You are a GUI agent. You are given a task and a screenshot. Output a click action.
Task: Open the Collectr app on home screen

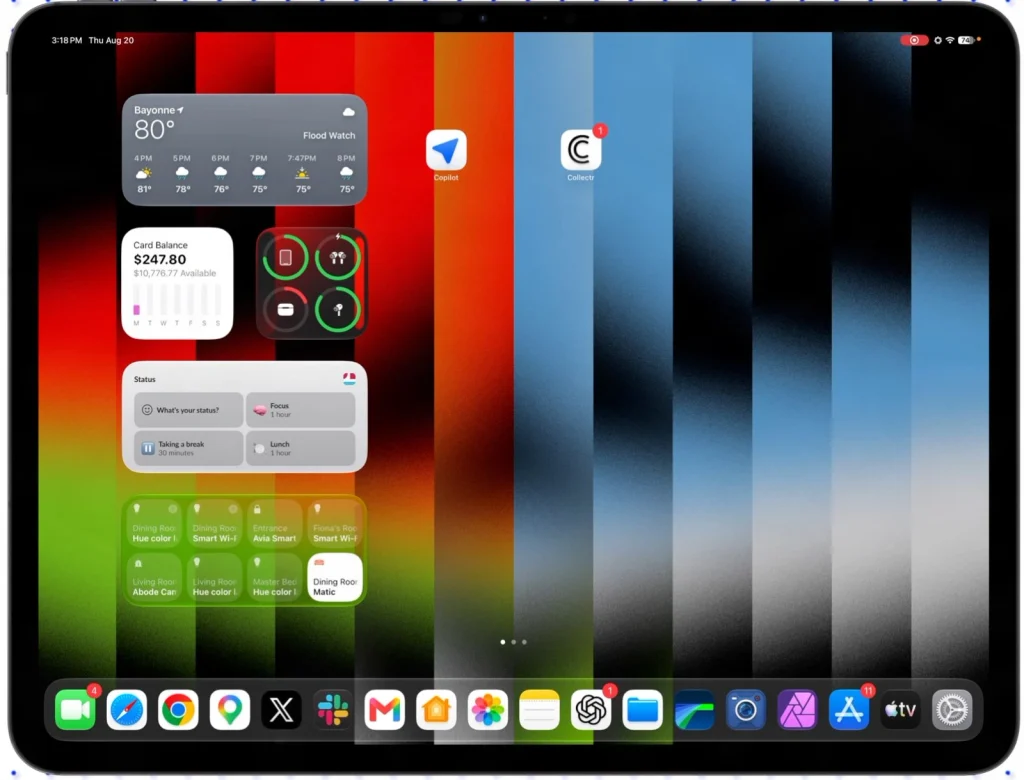[581, 150]
